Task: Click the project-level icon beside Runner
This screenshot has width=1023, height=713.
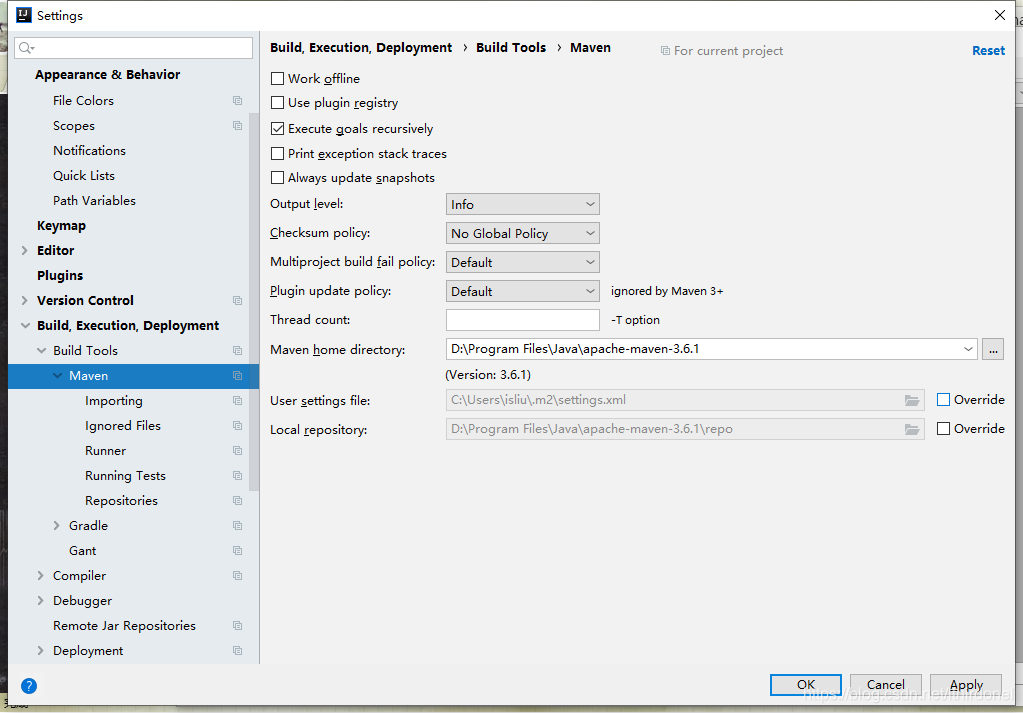Action: pos(237,450)
